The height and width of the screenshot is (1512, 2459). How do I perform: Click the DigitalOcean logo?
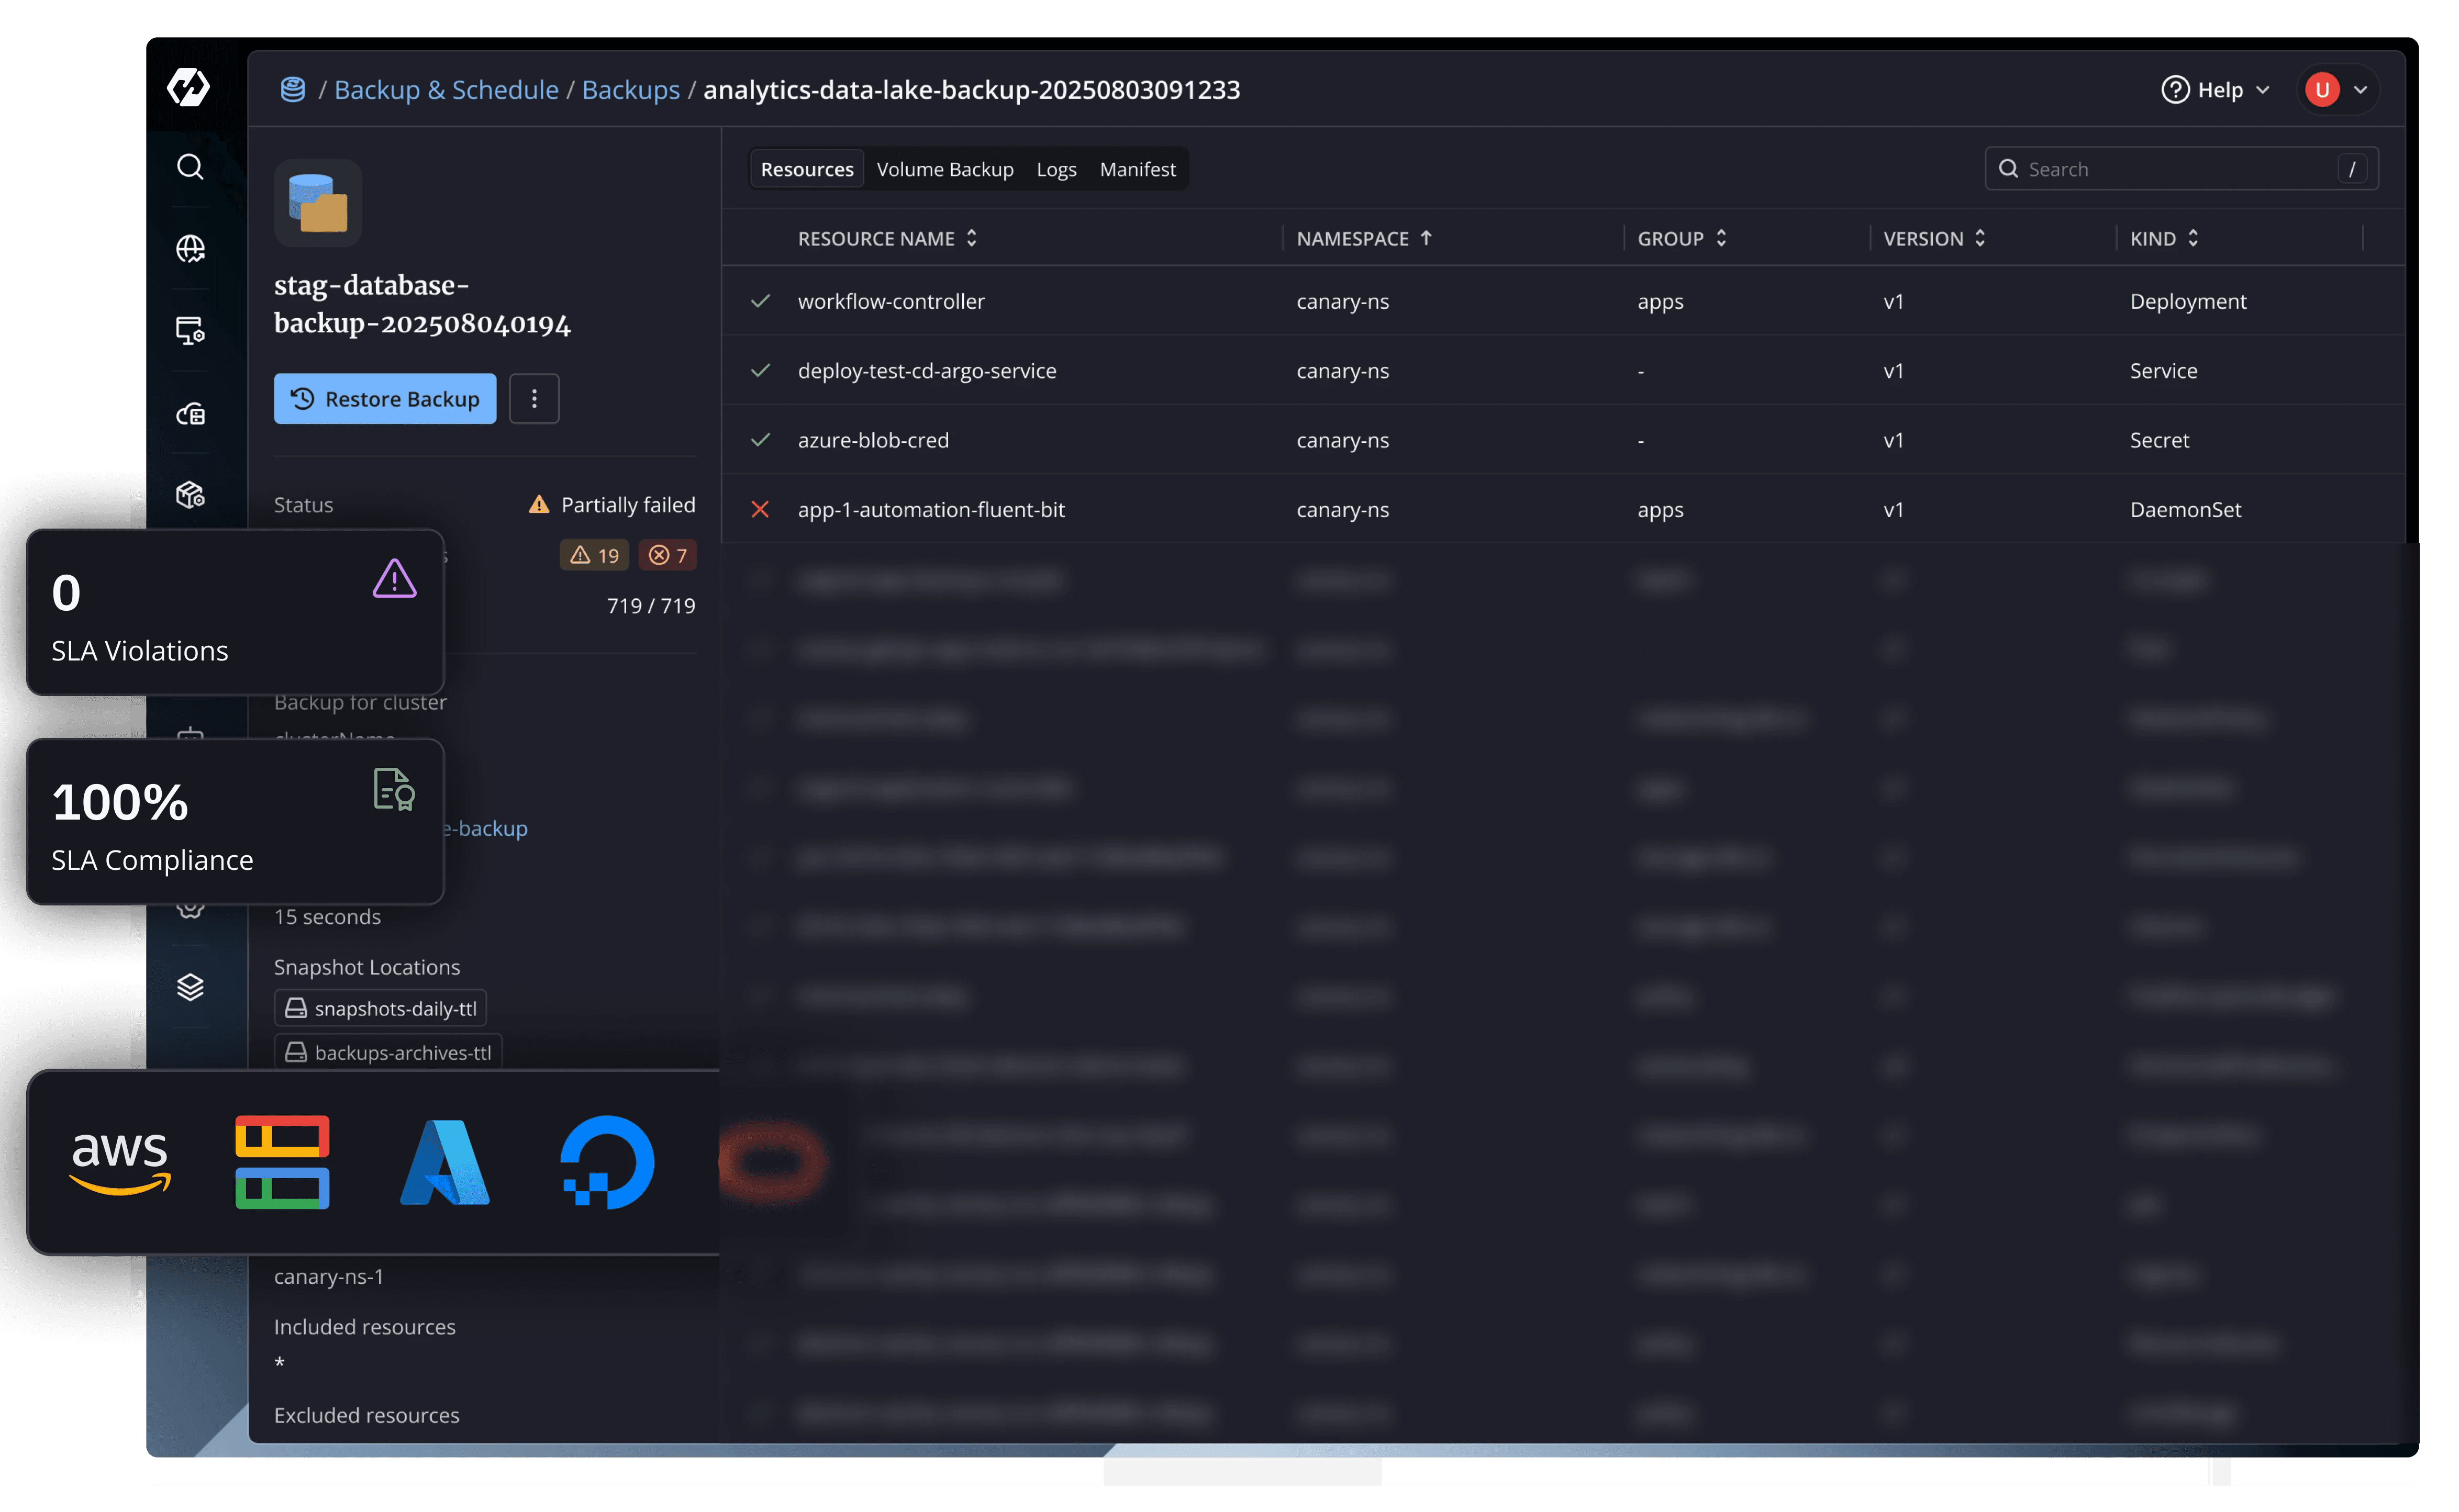click(x=606, y=1162)
